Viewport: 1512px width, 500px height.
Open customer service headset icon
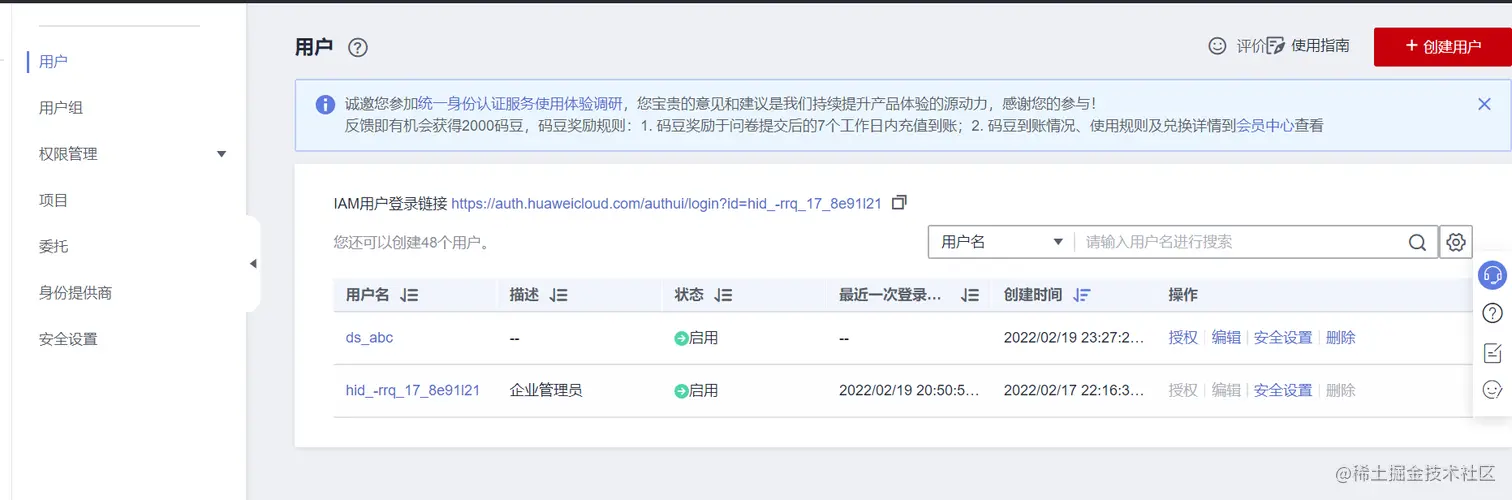(x=1492, y=275)
